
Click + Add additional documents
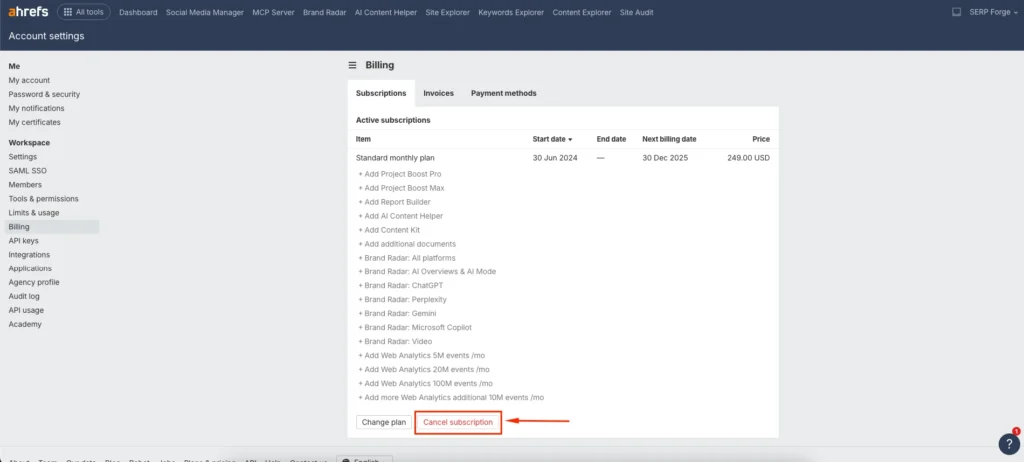tap(407, 244)
